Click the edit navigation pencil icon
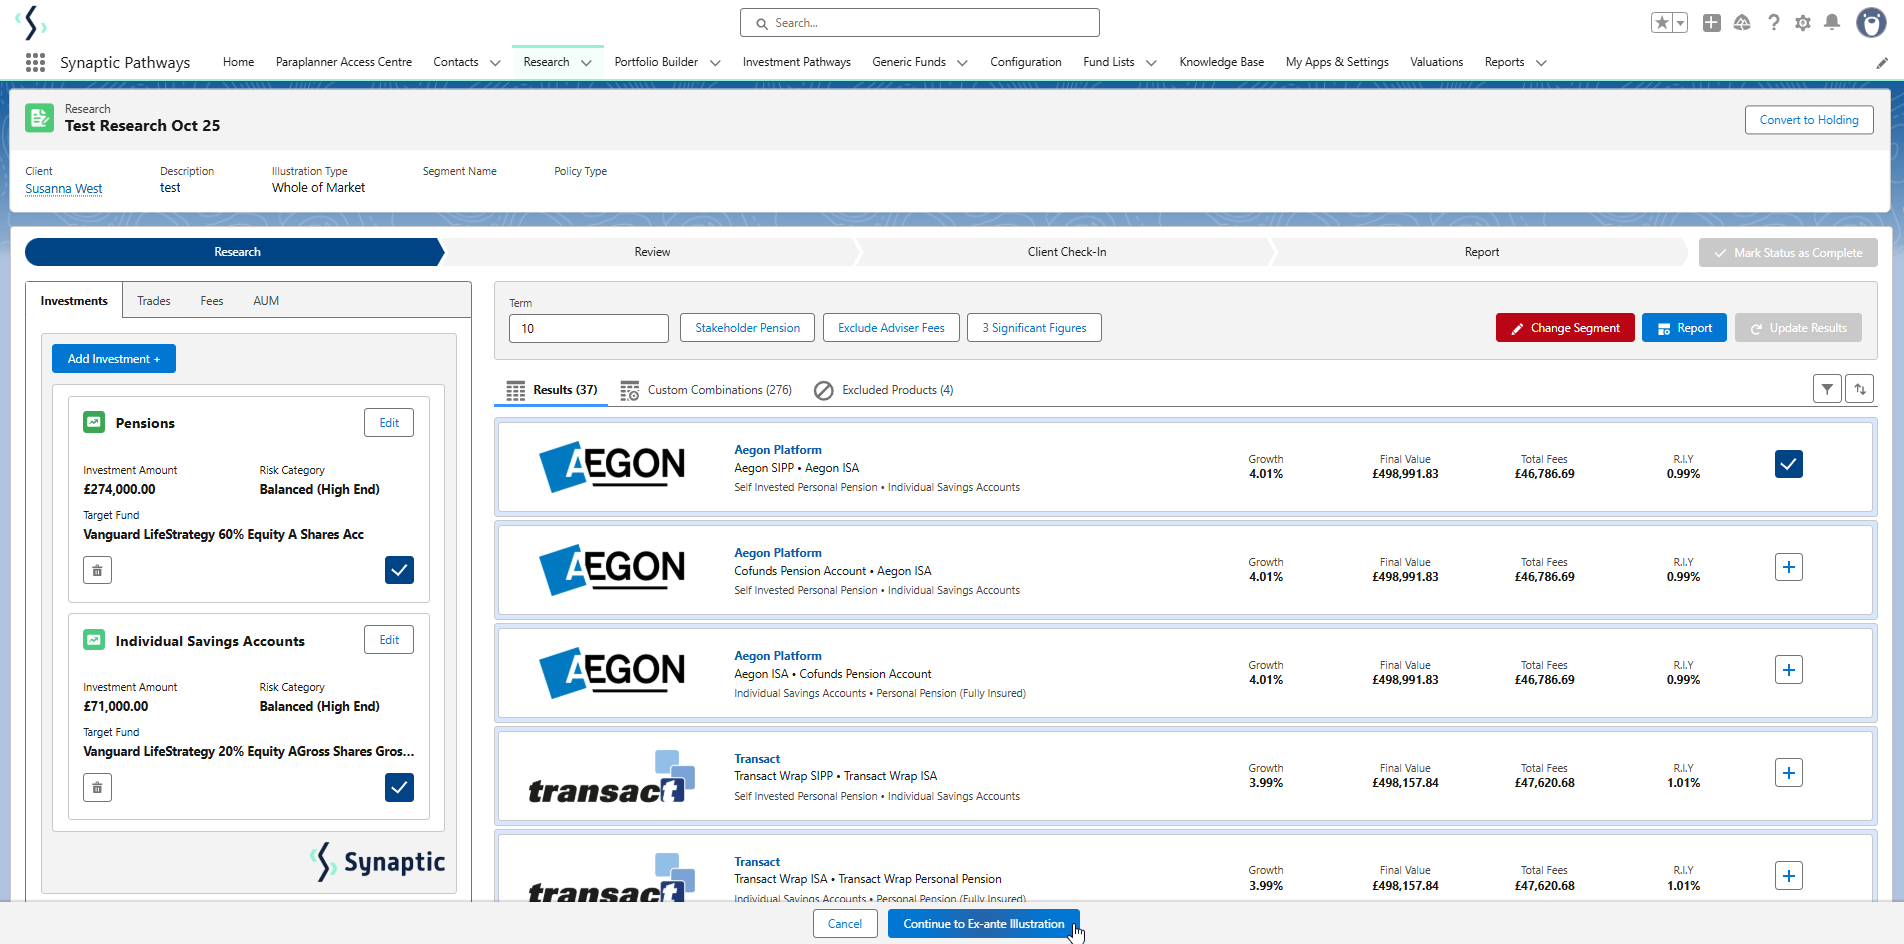This screenshot has width=1904, height=944. pyautogui.click(x=1882, y=63)
